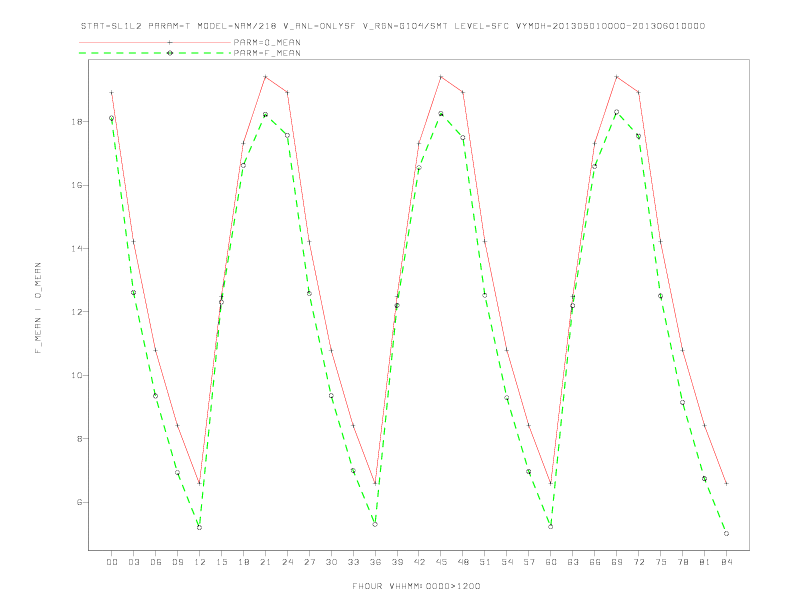Click x-axis forecast hour label 81
792x612 pixels.
(x=705, y=562)
